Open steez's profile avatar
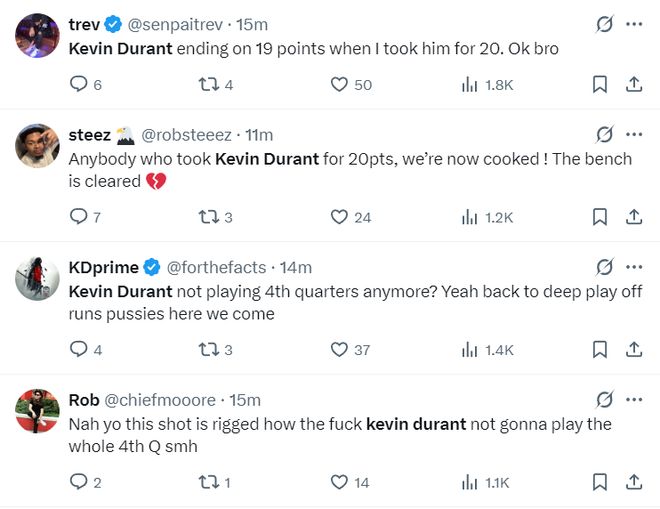This screenshot has height=509, width=660. [38, 147]
